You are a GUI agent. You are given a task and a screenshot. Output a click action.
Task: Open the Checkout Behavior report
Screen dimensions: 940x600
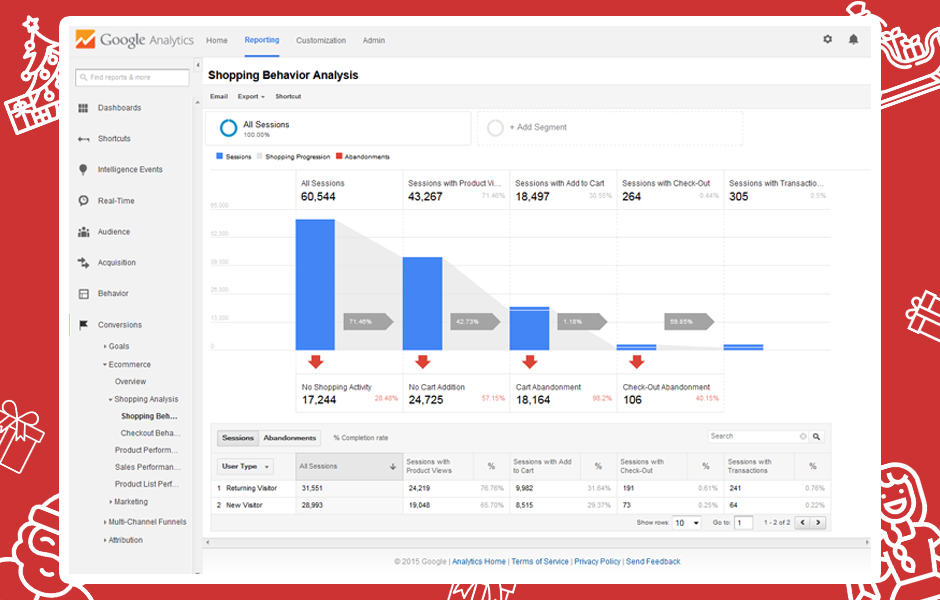[x=150, y=433]
